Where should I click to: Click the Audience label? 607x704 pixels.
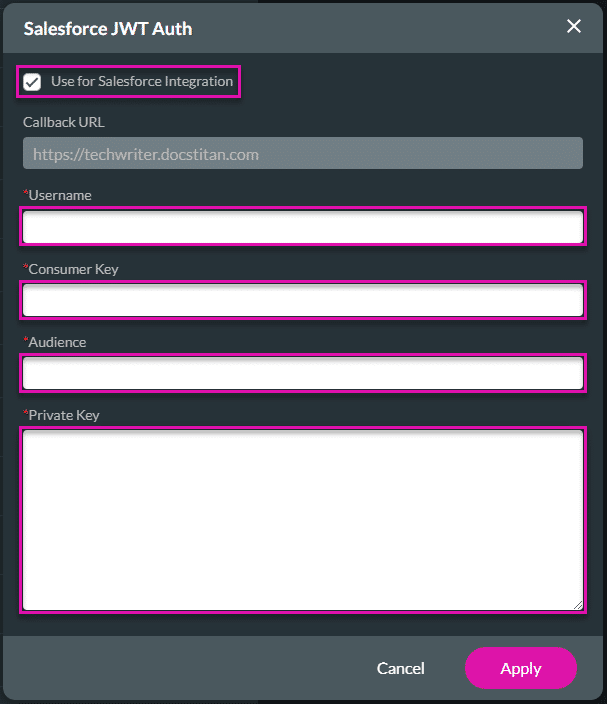[x=57, y=342]
